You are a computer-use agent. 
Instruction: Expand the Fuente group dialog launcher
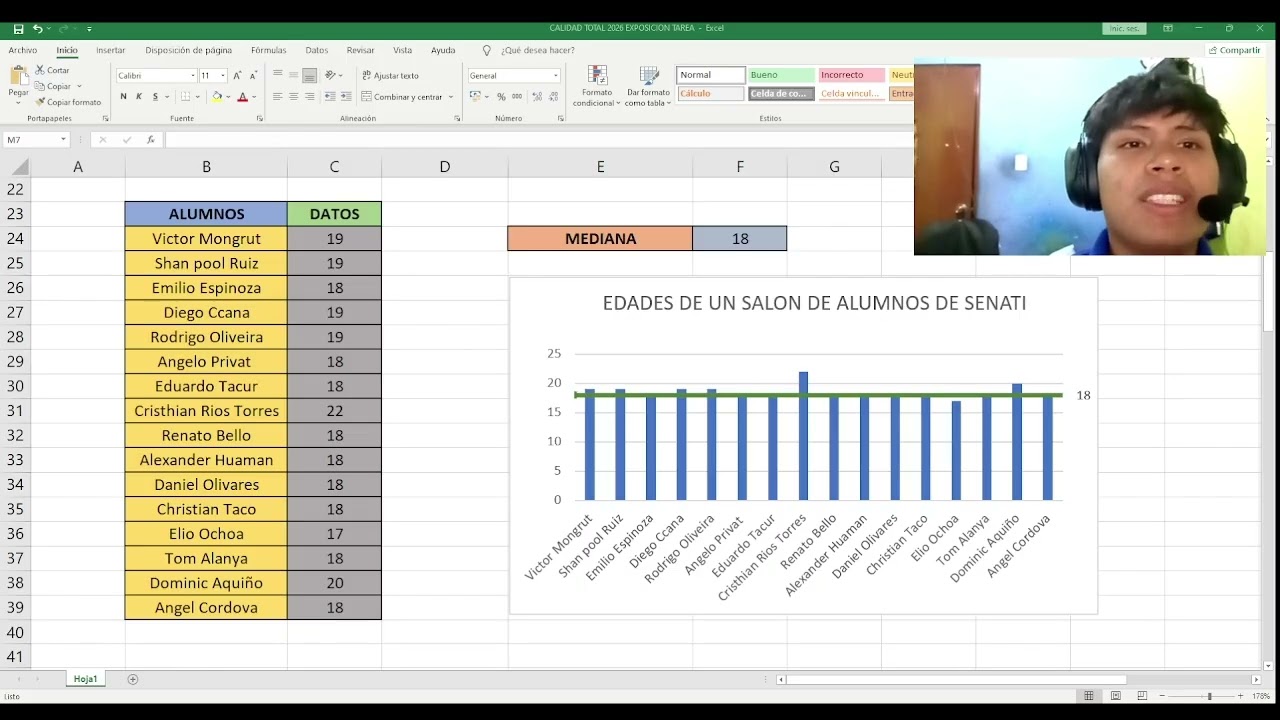(259, 118)
